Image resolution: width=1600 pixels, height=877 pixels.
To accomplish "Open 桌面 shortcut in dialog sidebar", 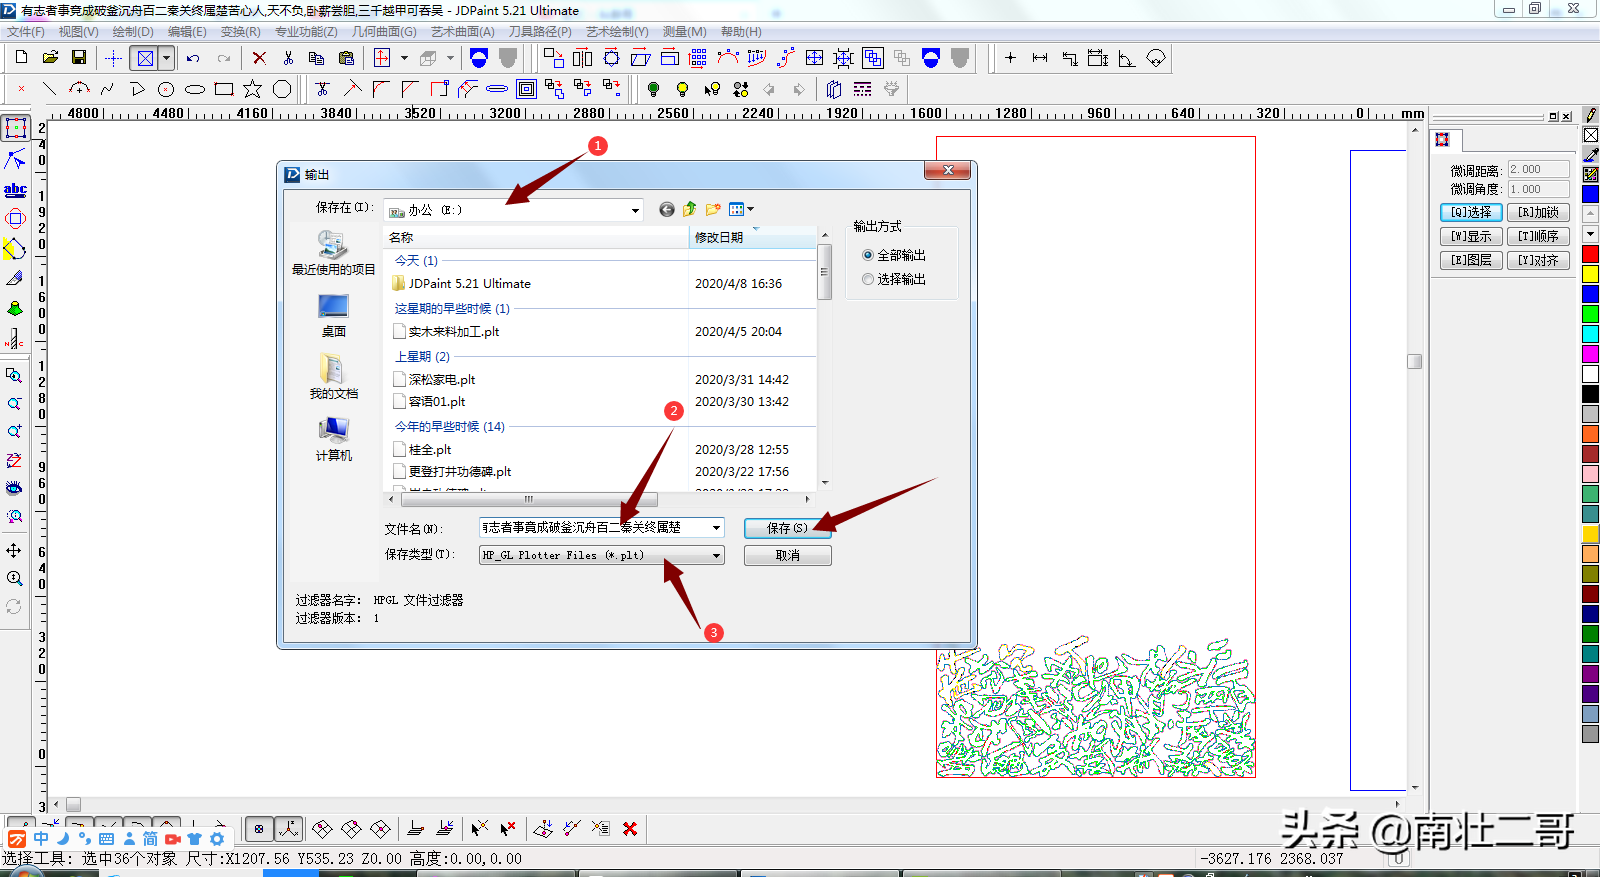I will 333,316.
